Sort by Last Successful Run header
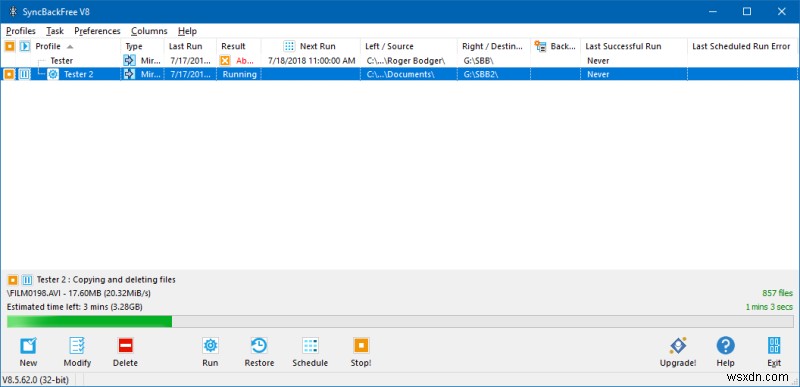 (623, 46)
